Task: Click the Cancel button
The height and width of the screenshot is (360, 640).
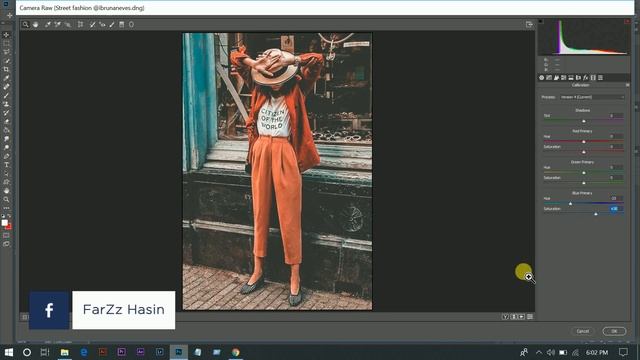Action: (583, 331)
